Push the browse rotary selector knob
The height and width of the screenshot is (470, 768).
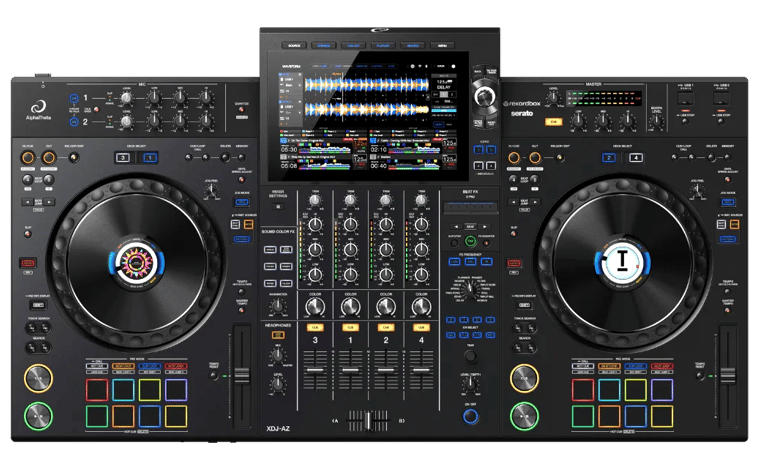pyautogui.click(x=484, y=96)
